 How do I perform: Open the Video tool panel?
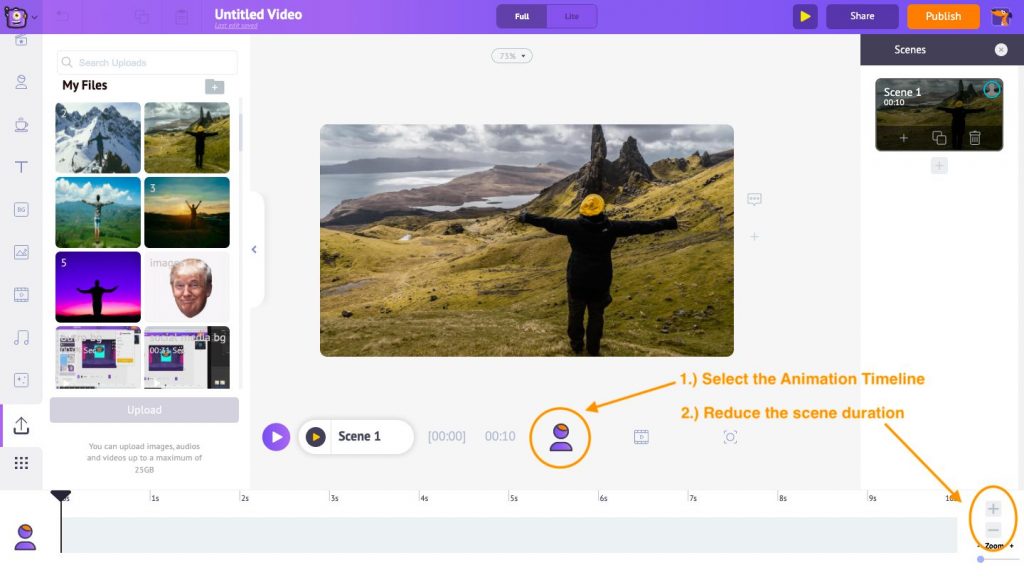pos(20,295)
